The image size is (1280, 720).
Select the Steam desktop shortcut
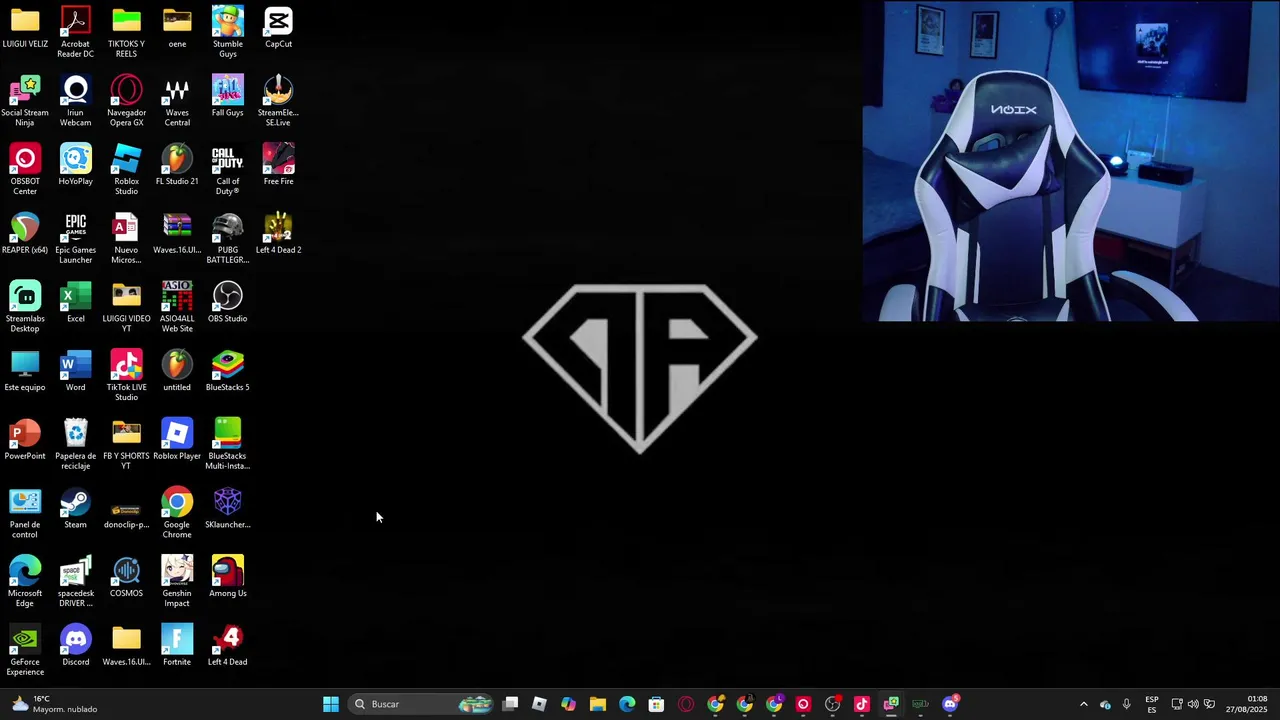click(75, 509)
